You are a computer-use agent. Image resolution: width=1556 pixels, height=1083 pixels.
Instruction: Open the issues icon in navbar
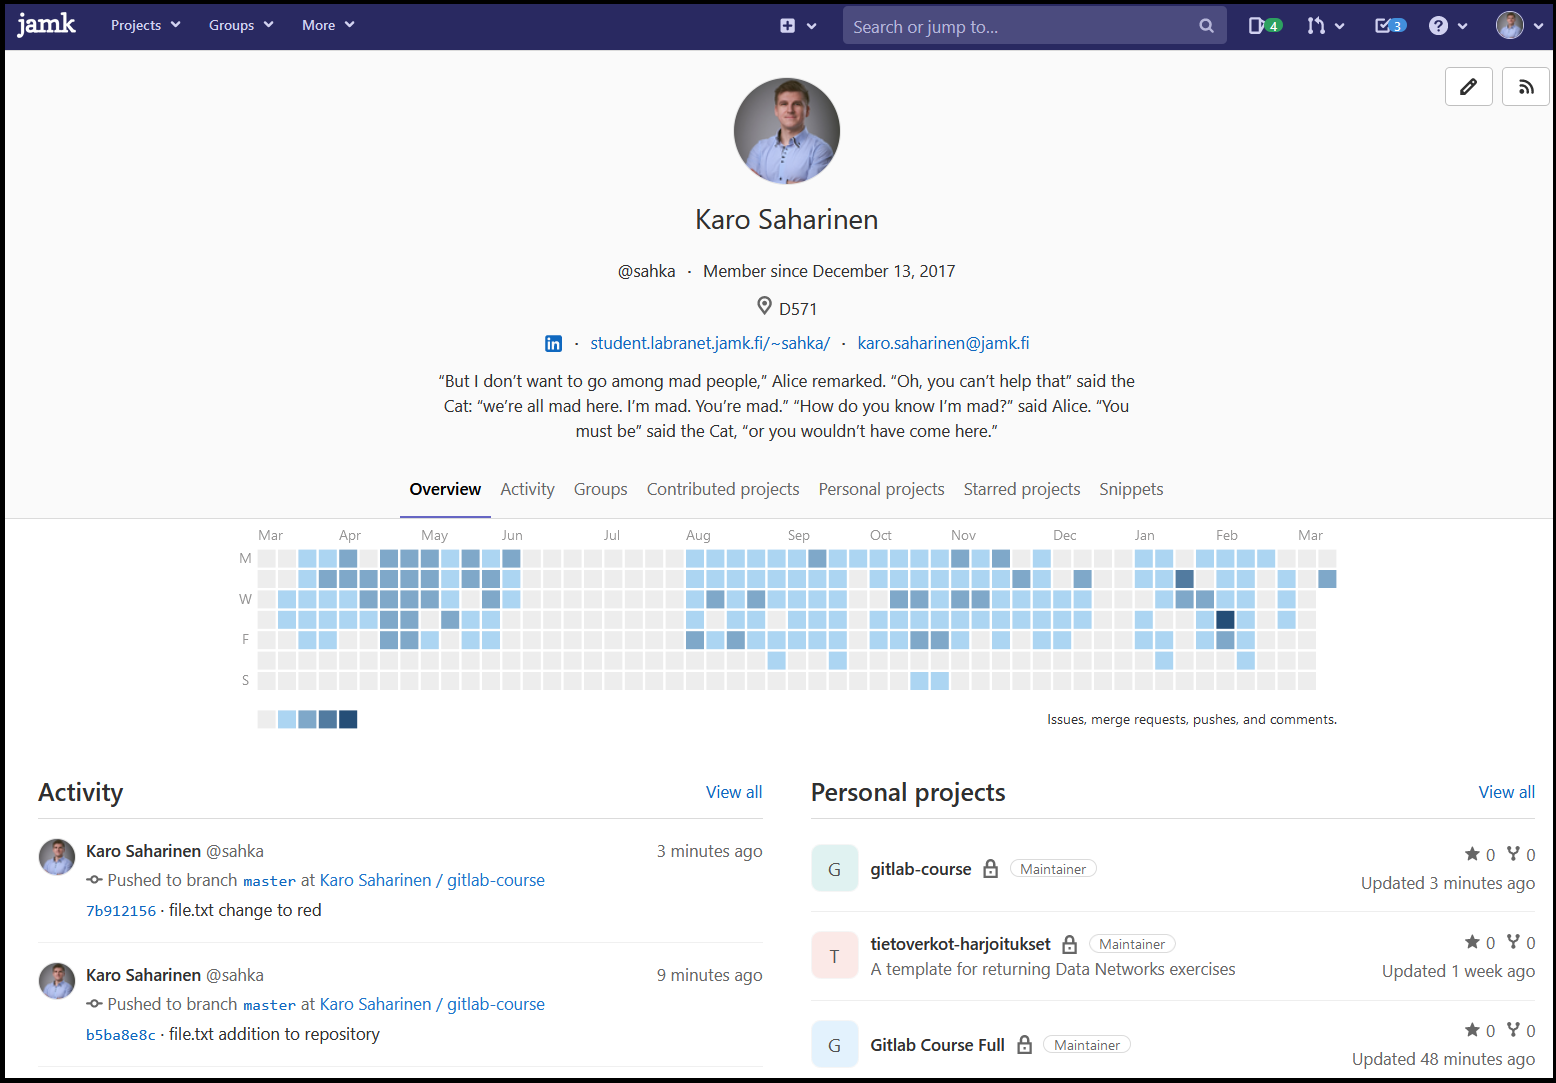coord(1264,26)
